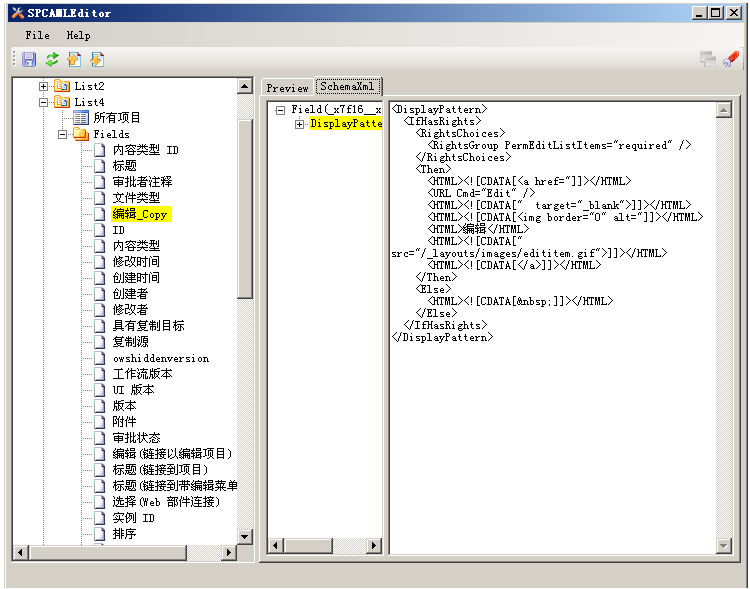Image resolution: width=750 pixels, height=589 pixels.
Task: Select the 标题(链接到项目) field
Action: pyautogui.click(x=160, y=470)
